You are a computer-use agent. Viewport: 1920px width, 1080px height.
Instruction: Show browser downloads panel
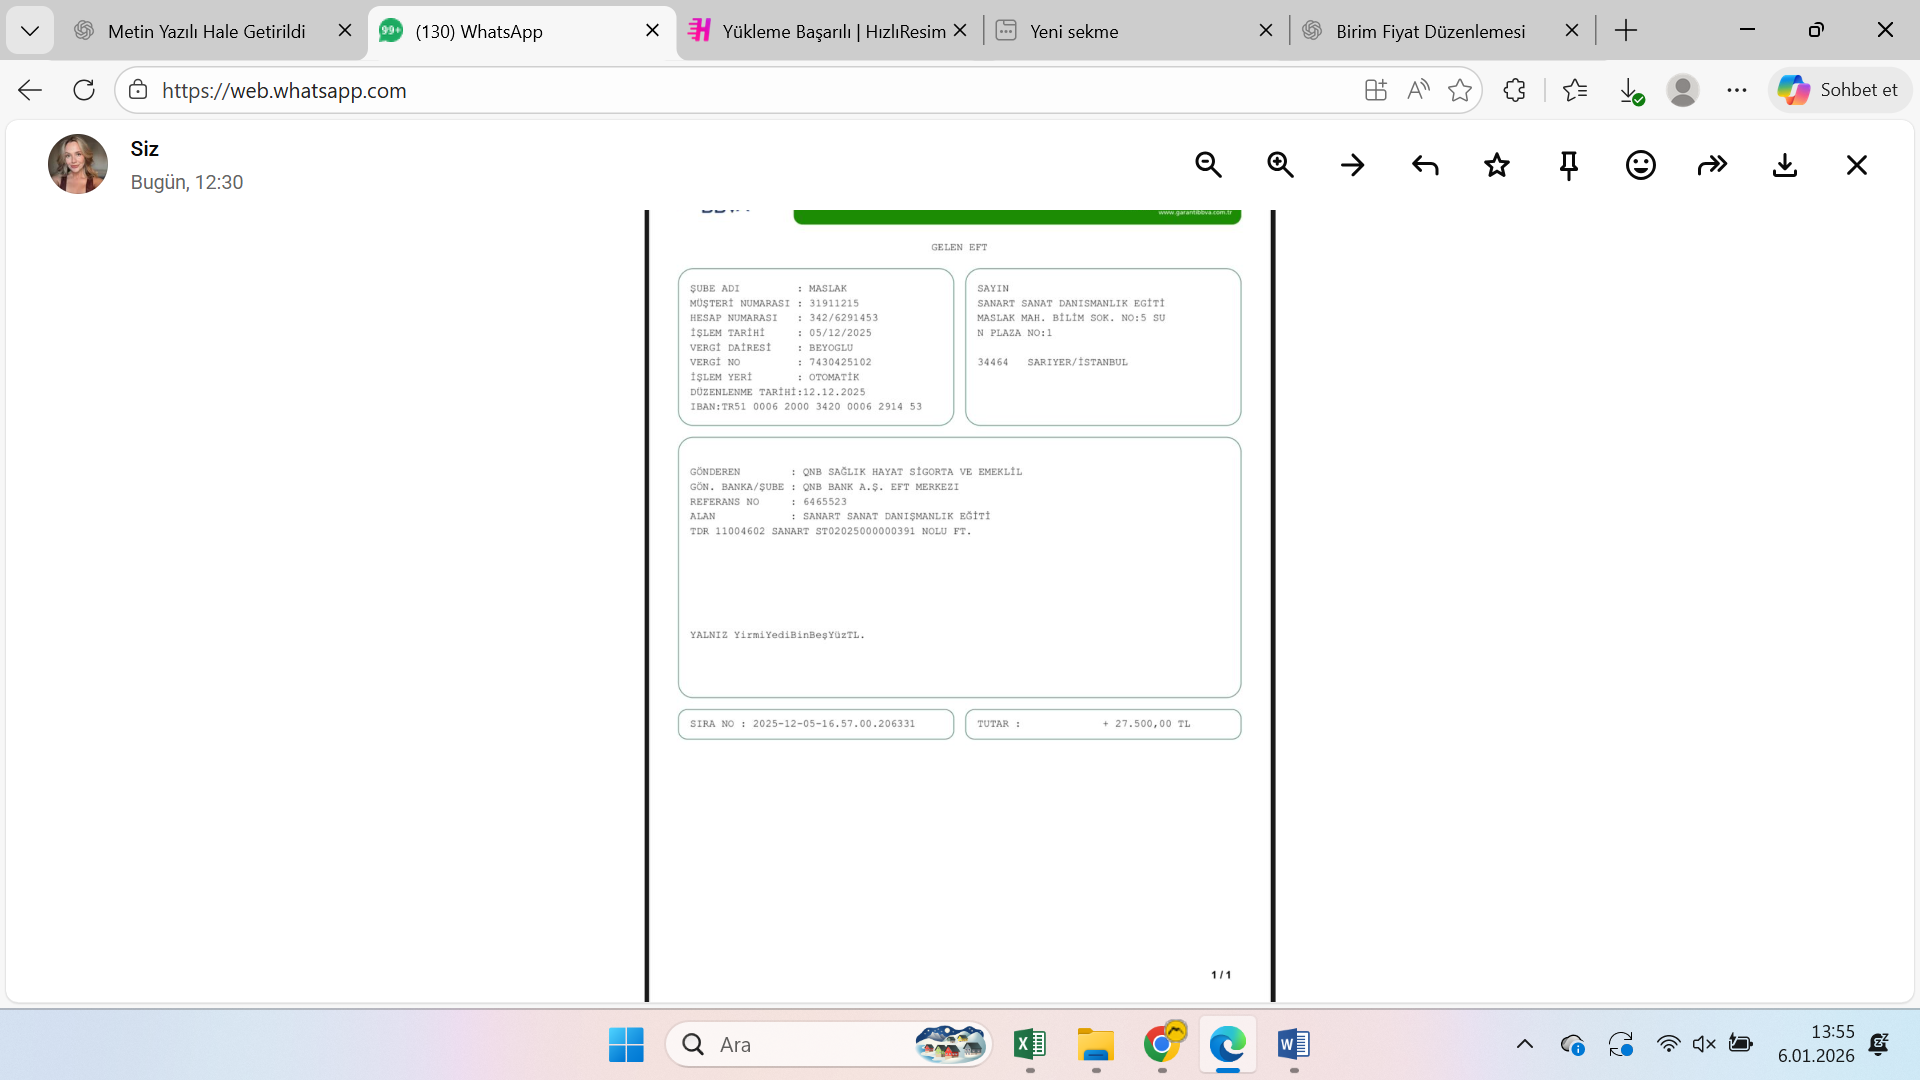(1631, 90)
